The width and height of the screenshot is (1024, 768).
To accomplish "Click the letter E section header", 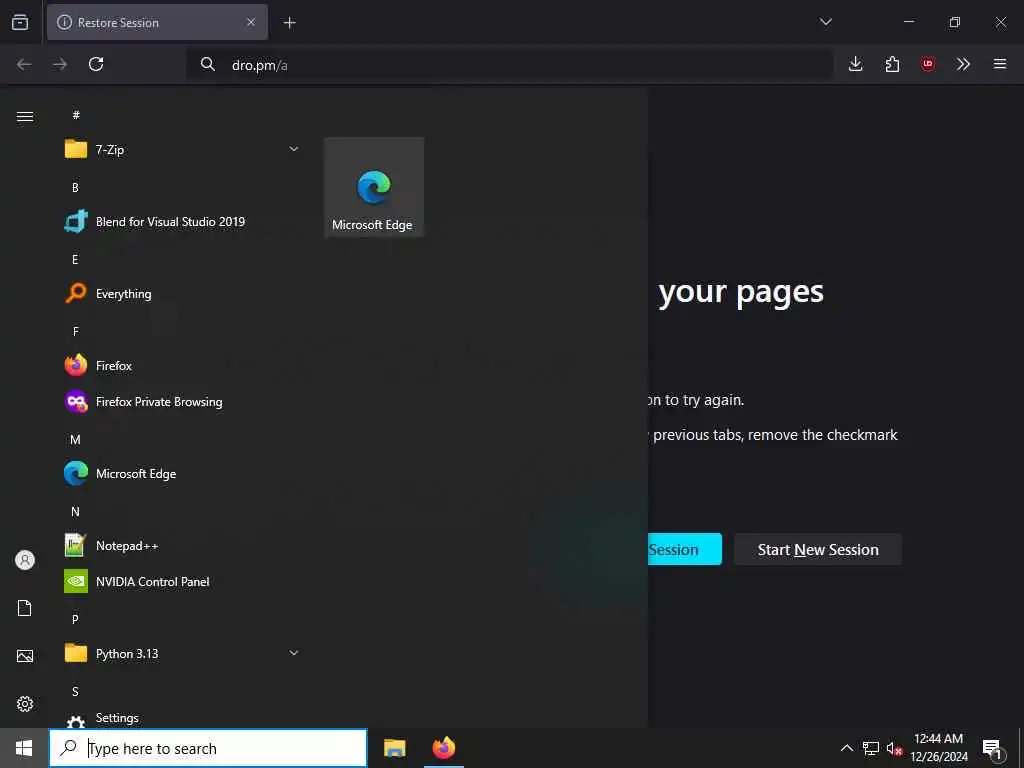I will pyautogui.click(x=75, y=259).
